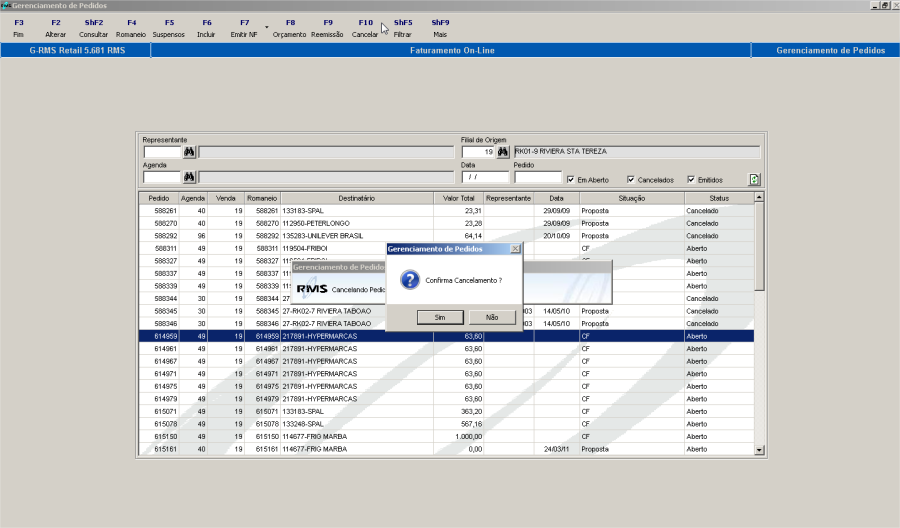Sort by the Venda column header
Screen dimensions: 900x528
226,199
